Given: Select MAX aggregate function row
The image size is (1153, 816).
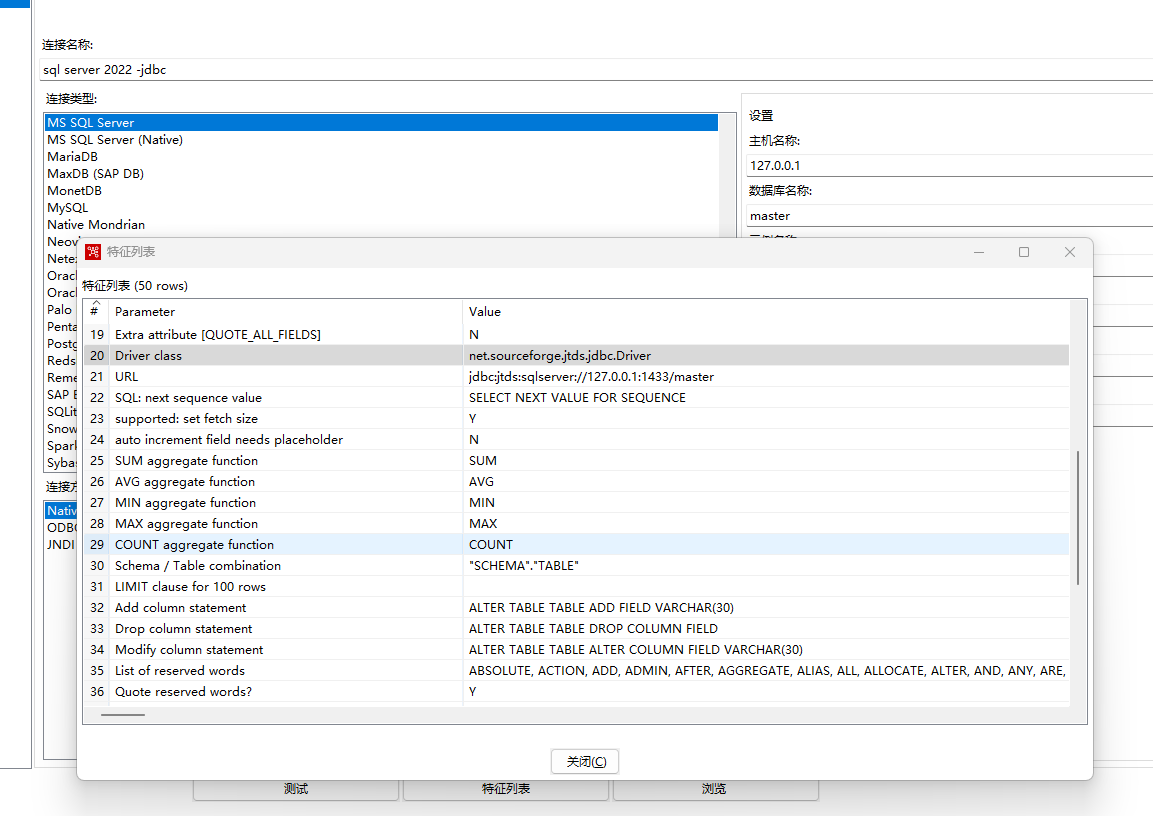Looking at the screenshot, I should tap(576, 523).
